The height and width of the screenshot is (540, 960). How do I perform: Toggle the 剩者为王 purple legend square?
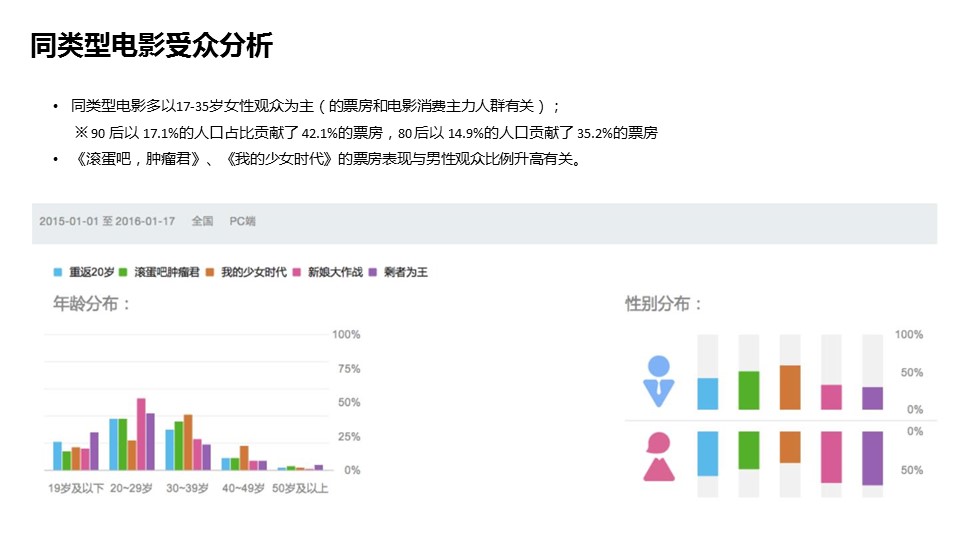point(373,272)
